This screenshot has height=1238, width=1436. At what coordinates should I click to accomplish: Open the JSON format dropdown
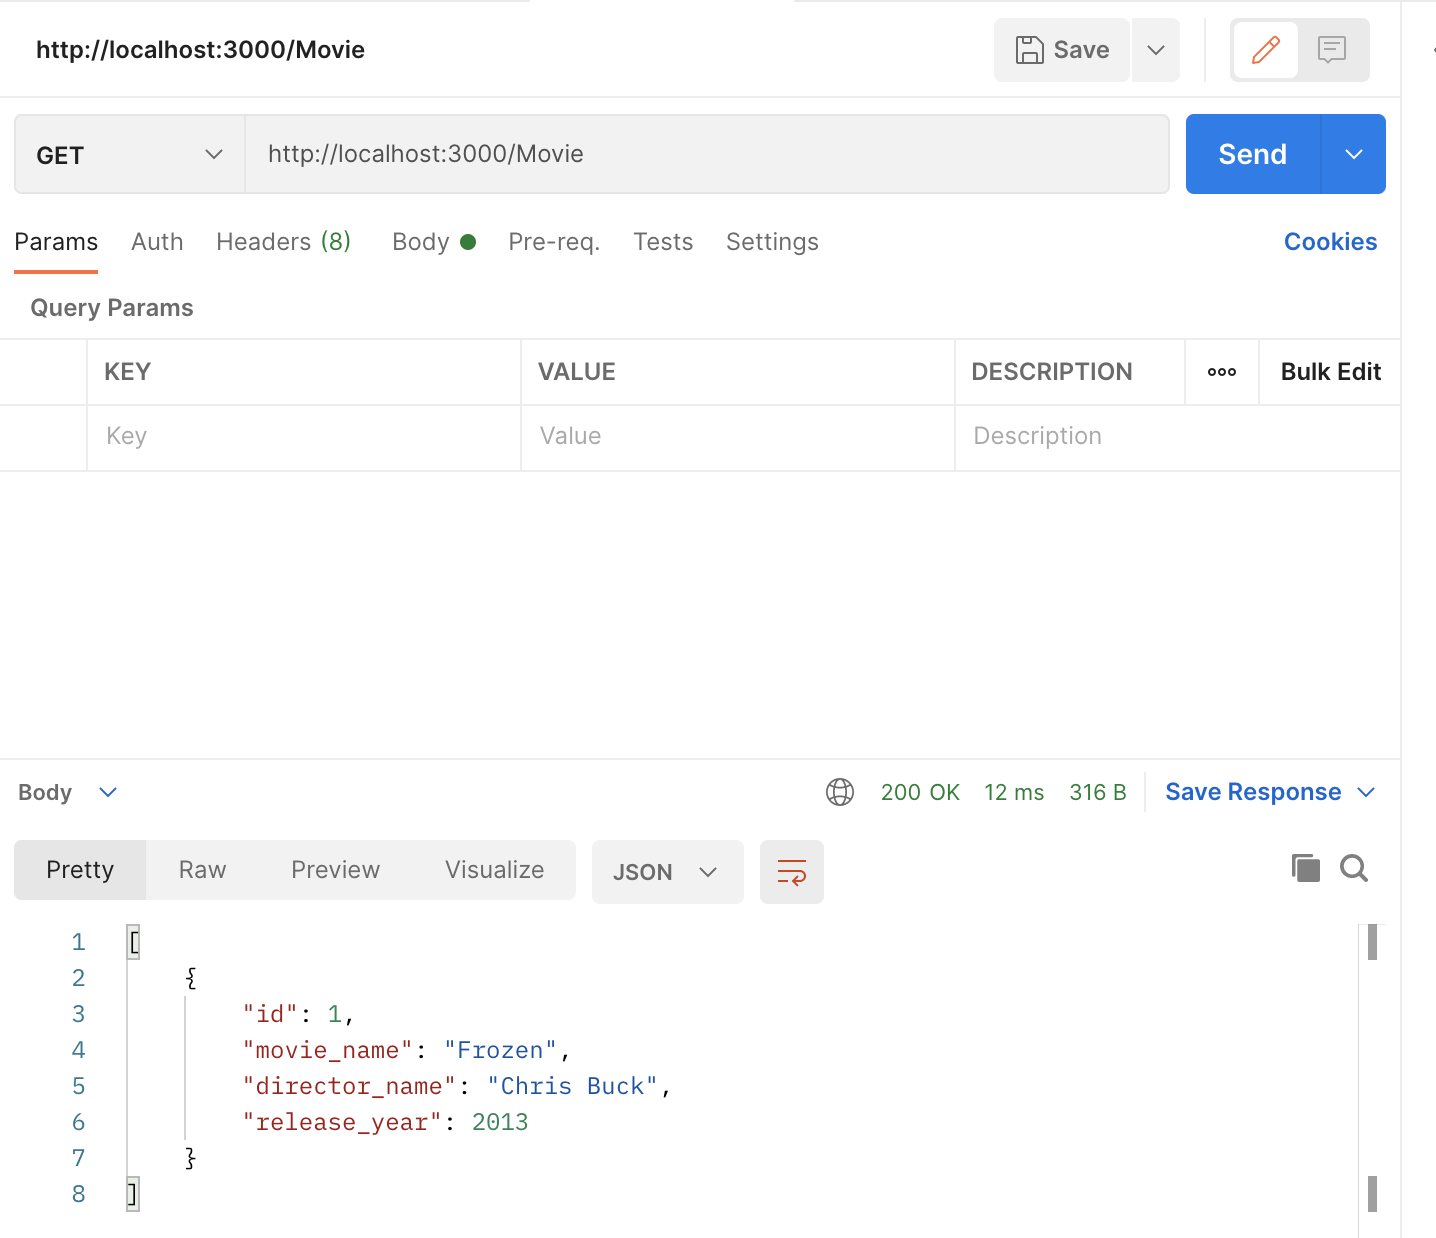click(668, 872)
